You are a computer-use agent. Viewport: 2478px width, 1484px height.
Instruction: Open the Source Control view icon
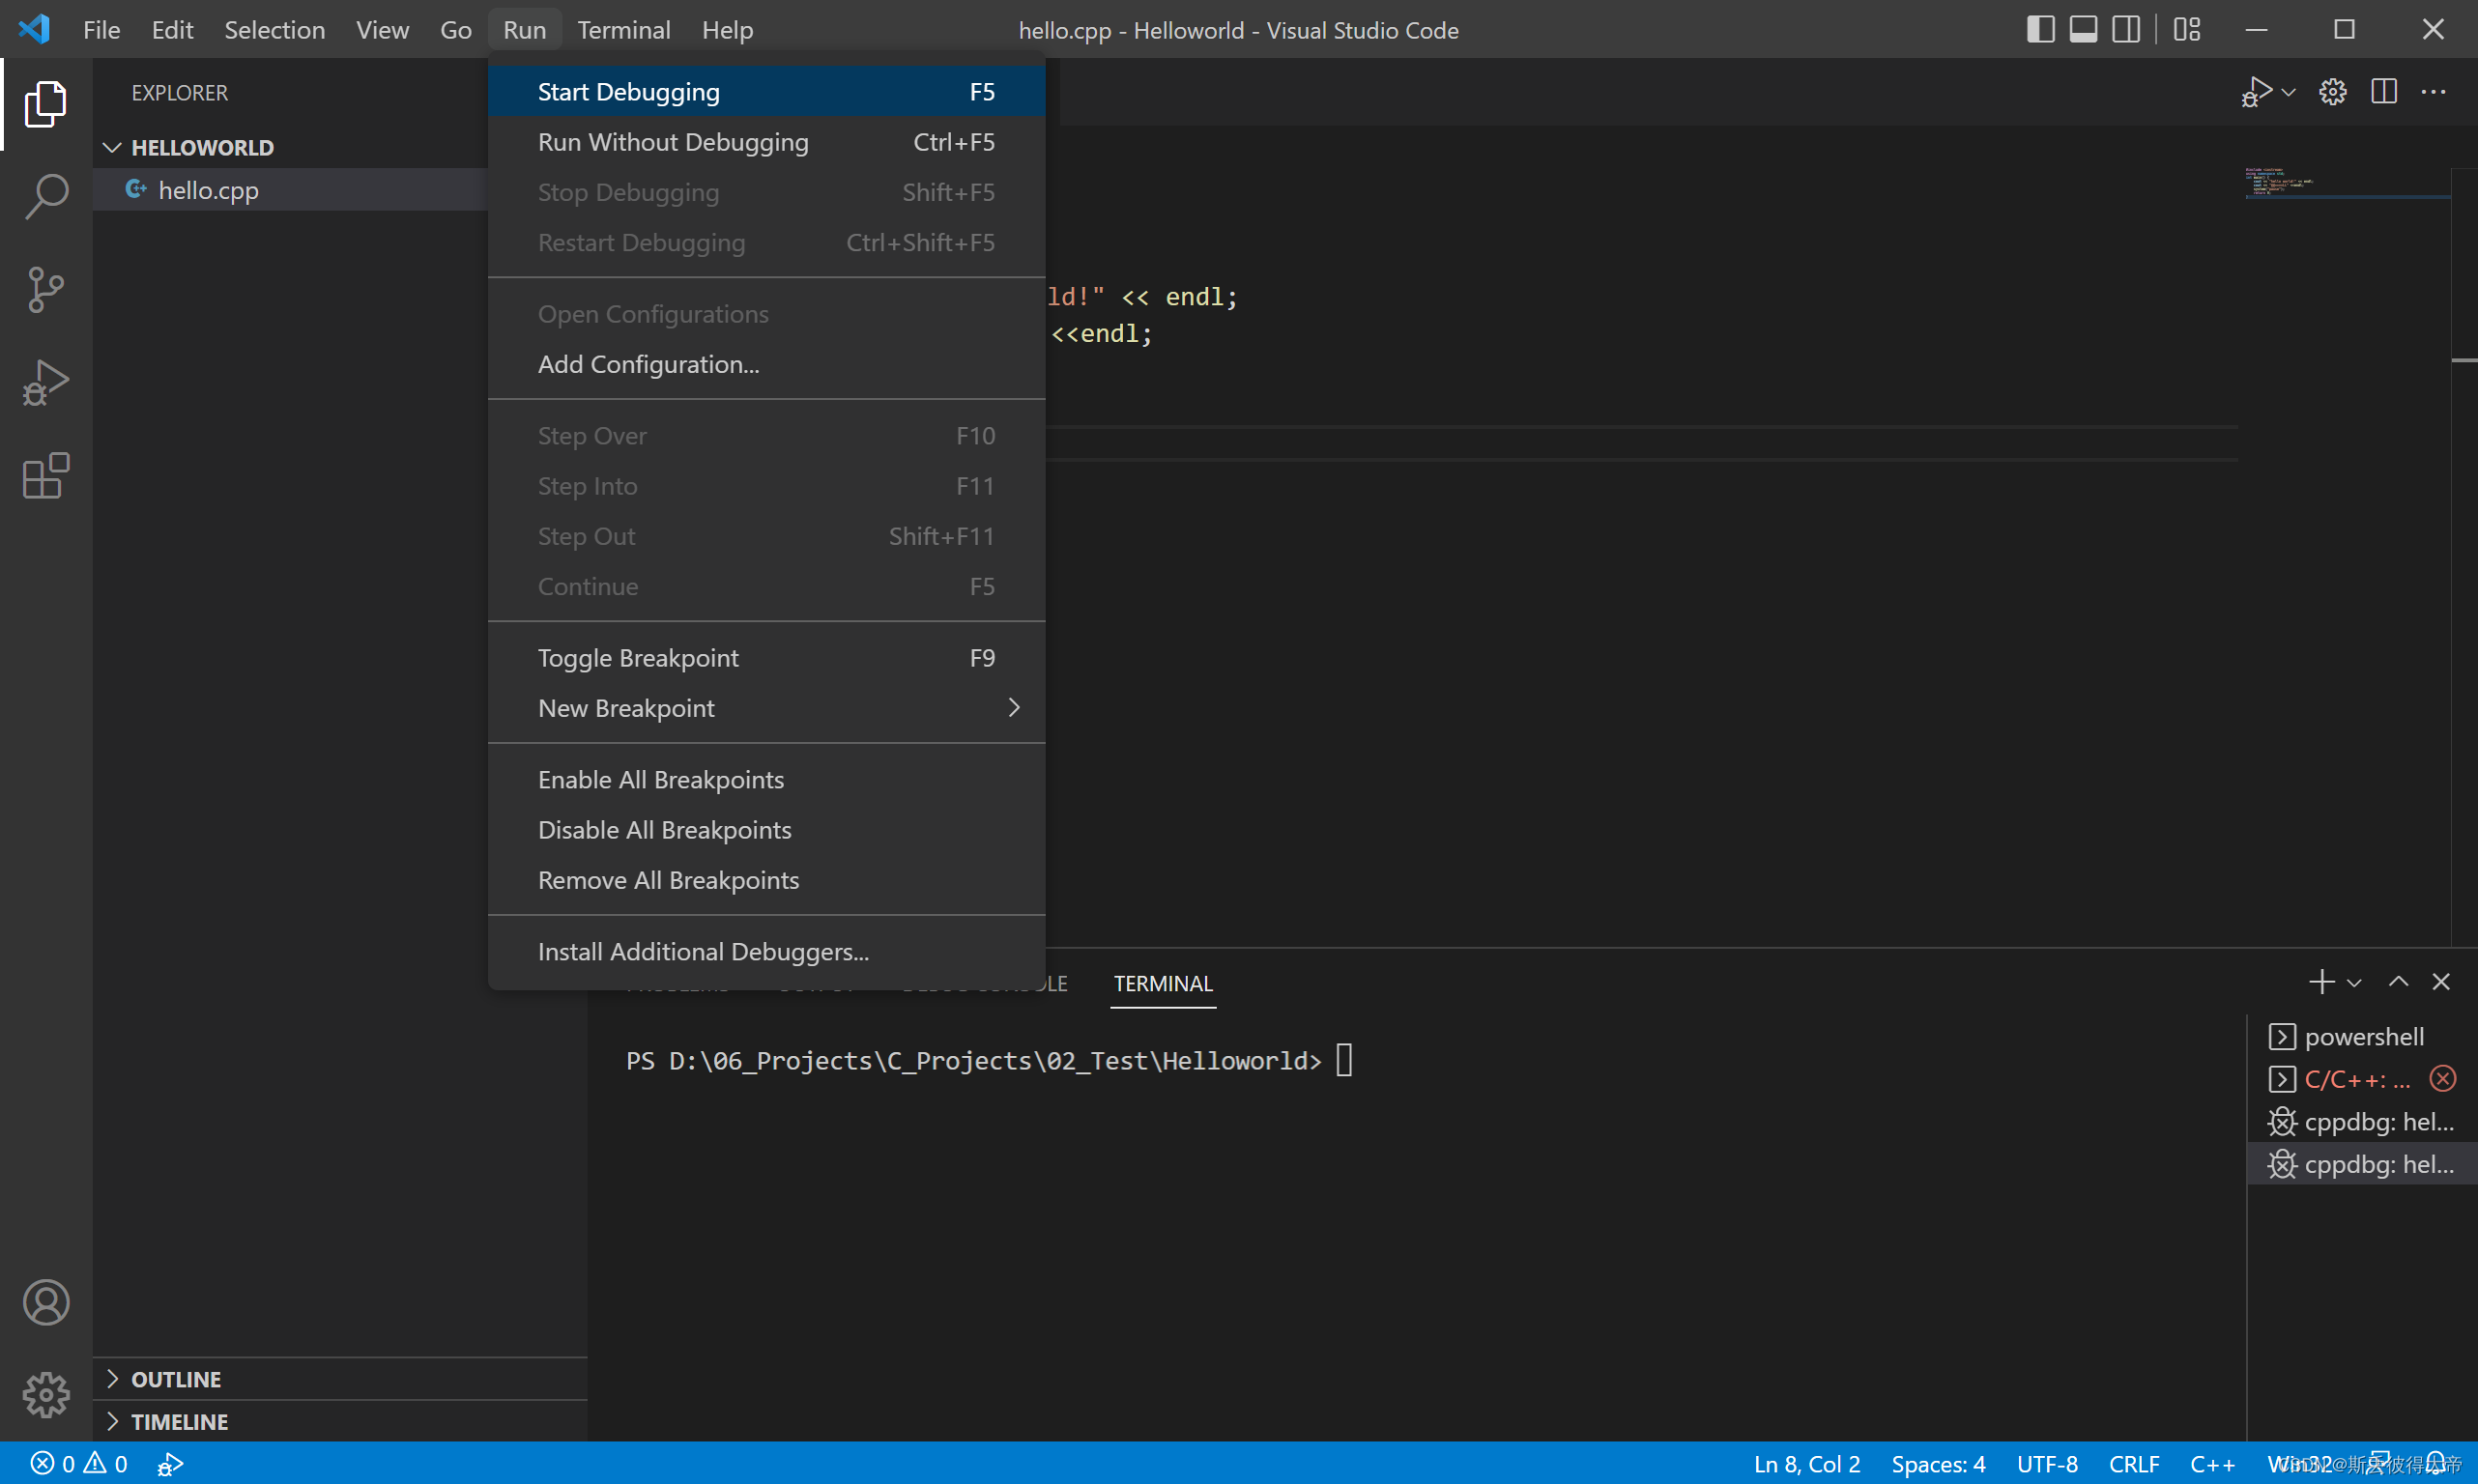click(46, 290)
